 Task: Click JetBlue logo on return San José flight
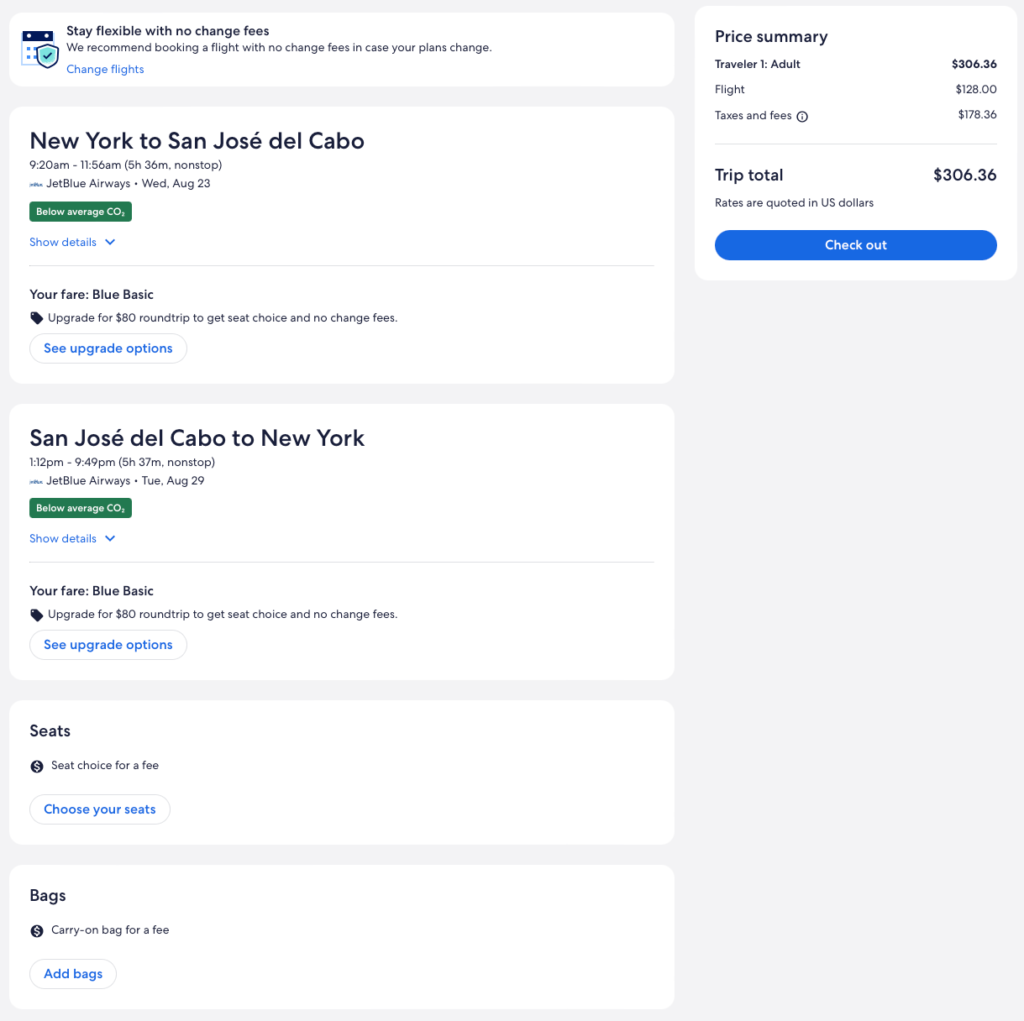(x=36, y=481)
